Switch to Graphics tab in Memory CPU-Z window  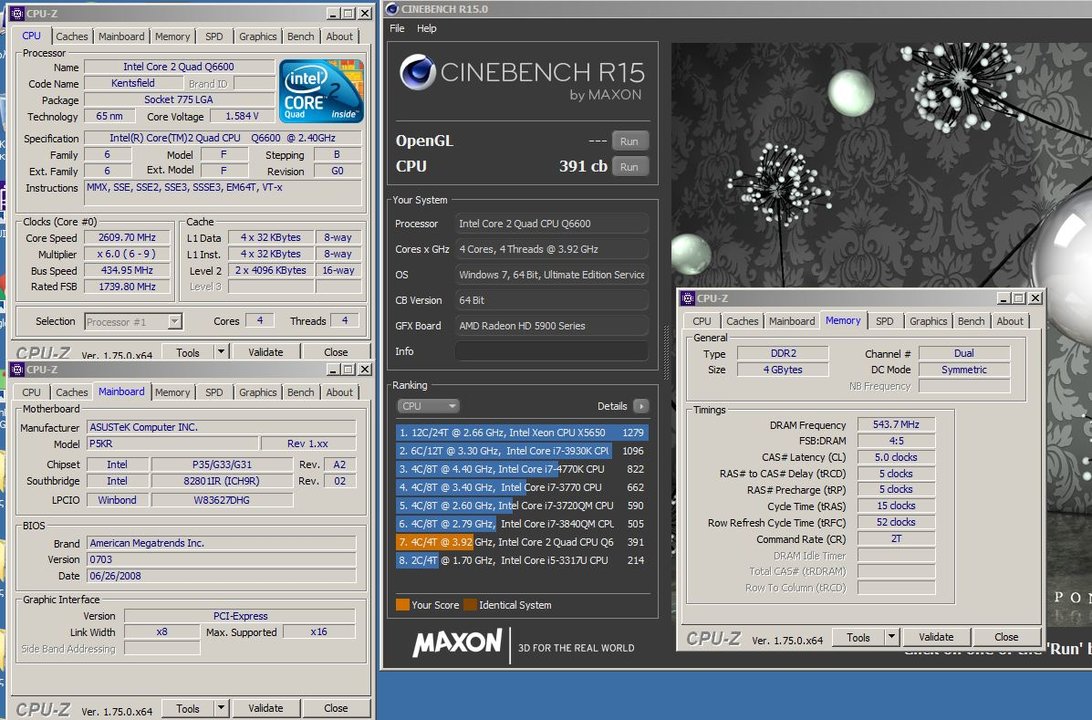(928, 321)
